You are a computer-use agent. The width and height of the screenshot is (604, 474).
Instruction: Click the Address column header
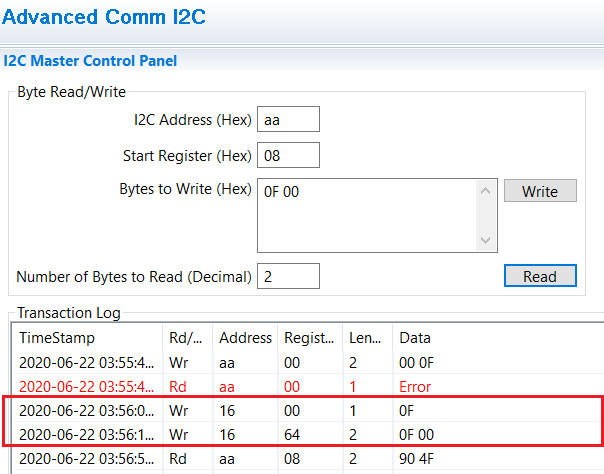[x=245, y=338]
